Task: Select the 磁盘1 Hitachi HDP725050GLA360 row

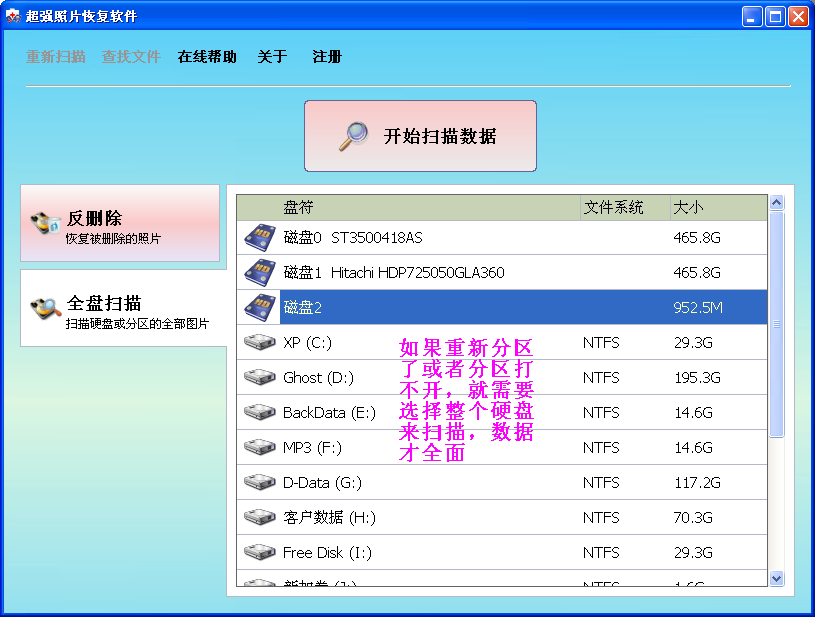Action: pos(502,272)
